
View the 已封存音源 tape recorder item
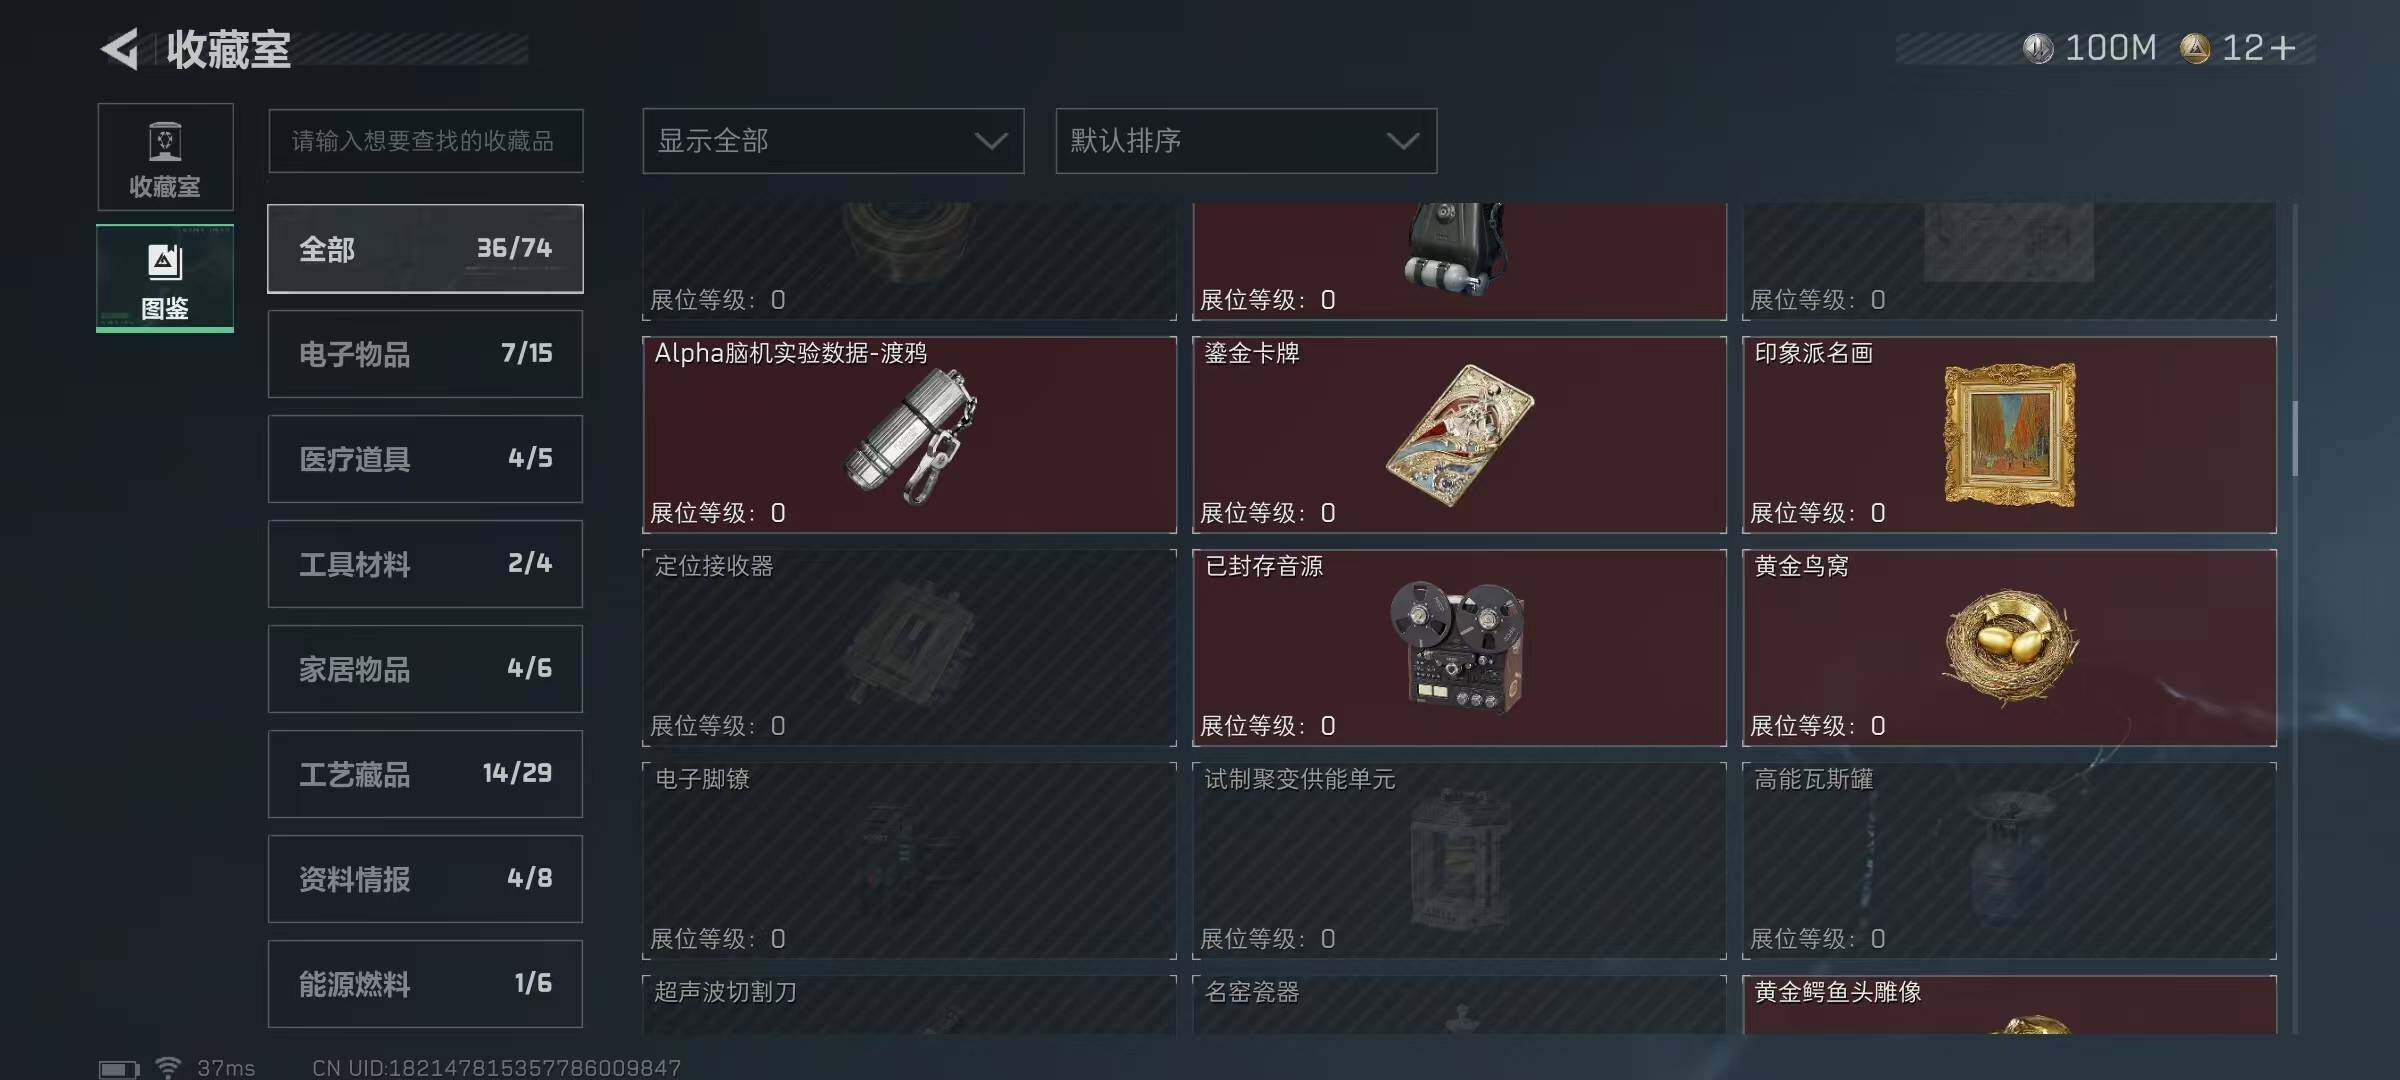1459,648
